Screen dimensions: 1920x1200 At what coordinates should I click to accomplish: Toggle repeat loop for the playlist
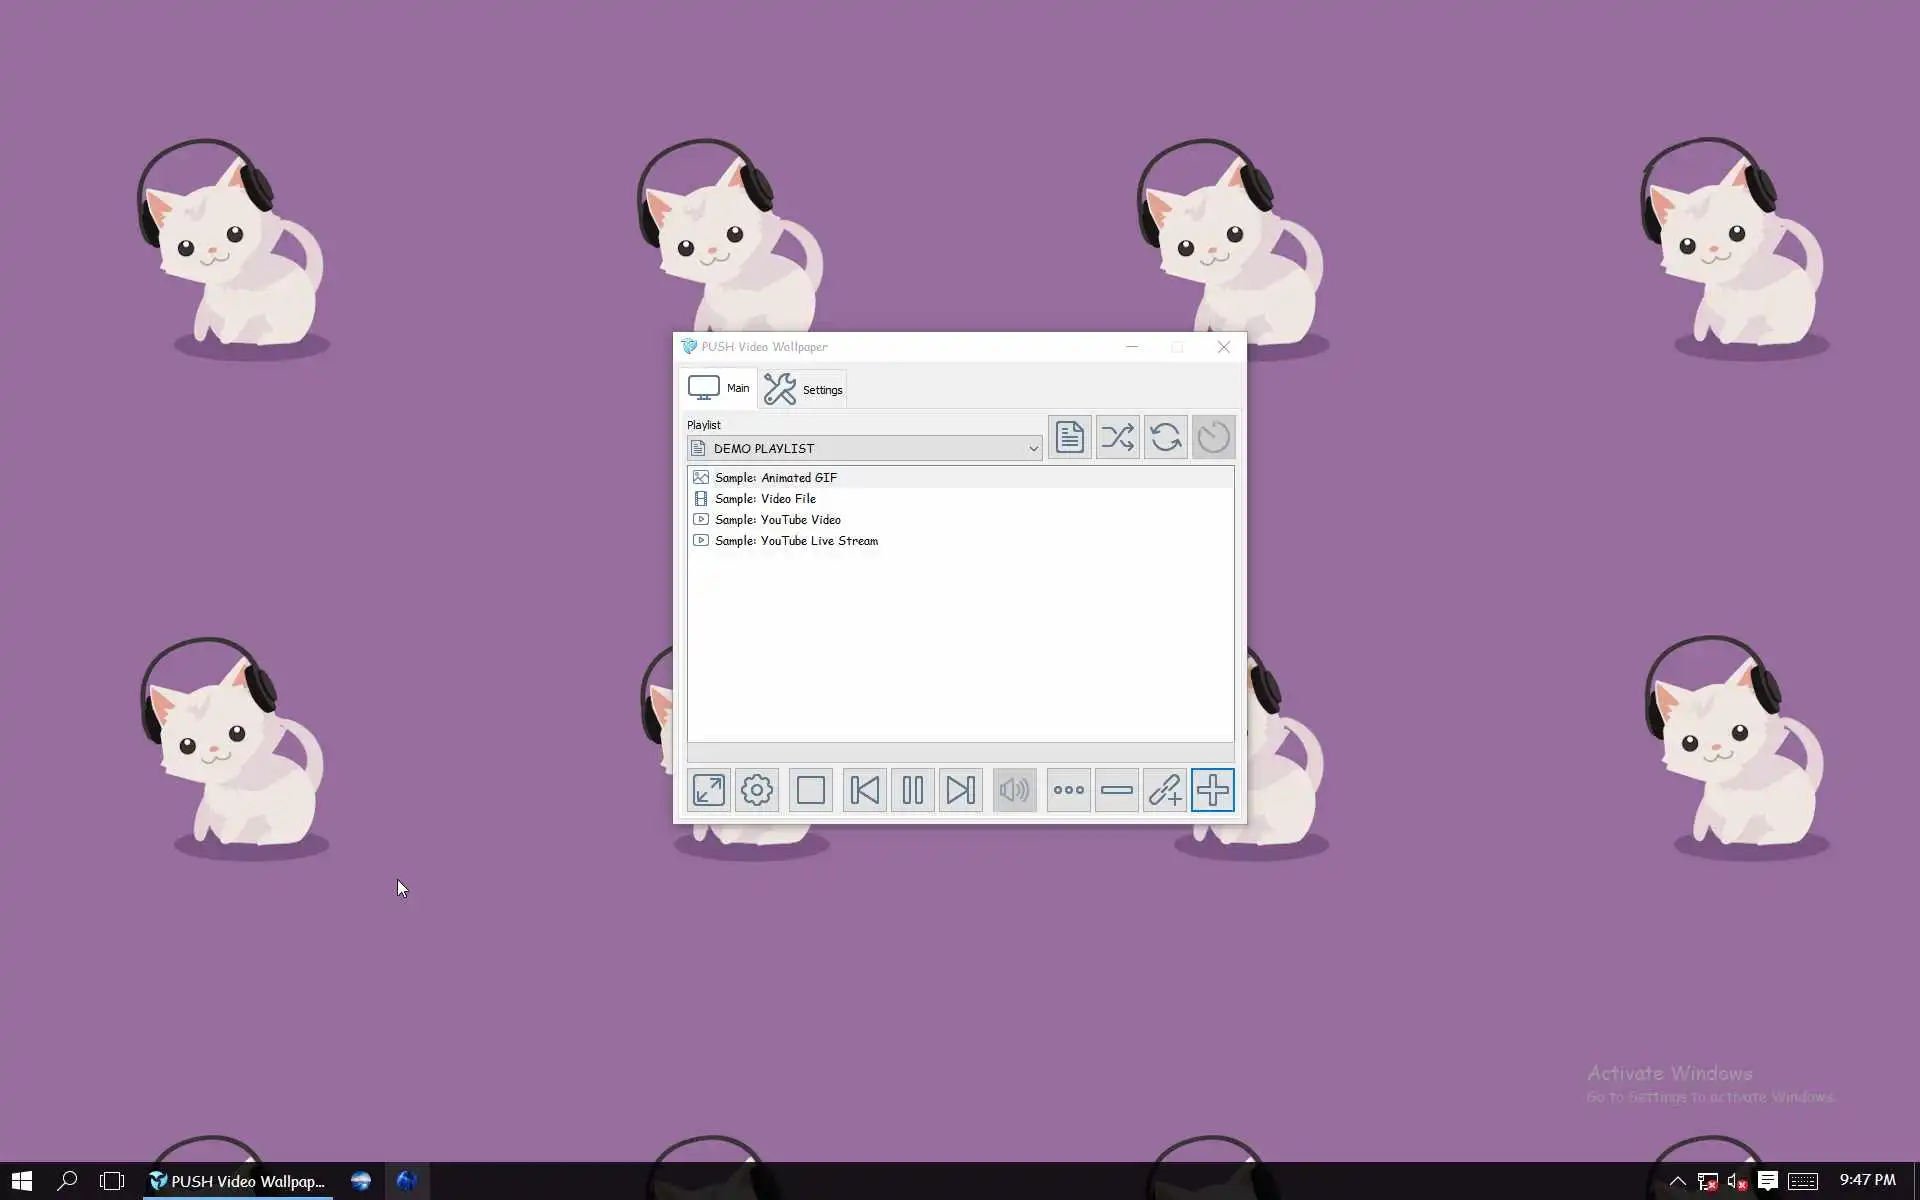pos(1165,437)
